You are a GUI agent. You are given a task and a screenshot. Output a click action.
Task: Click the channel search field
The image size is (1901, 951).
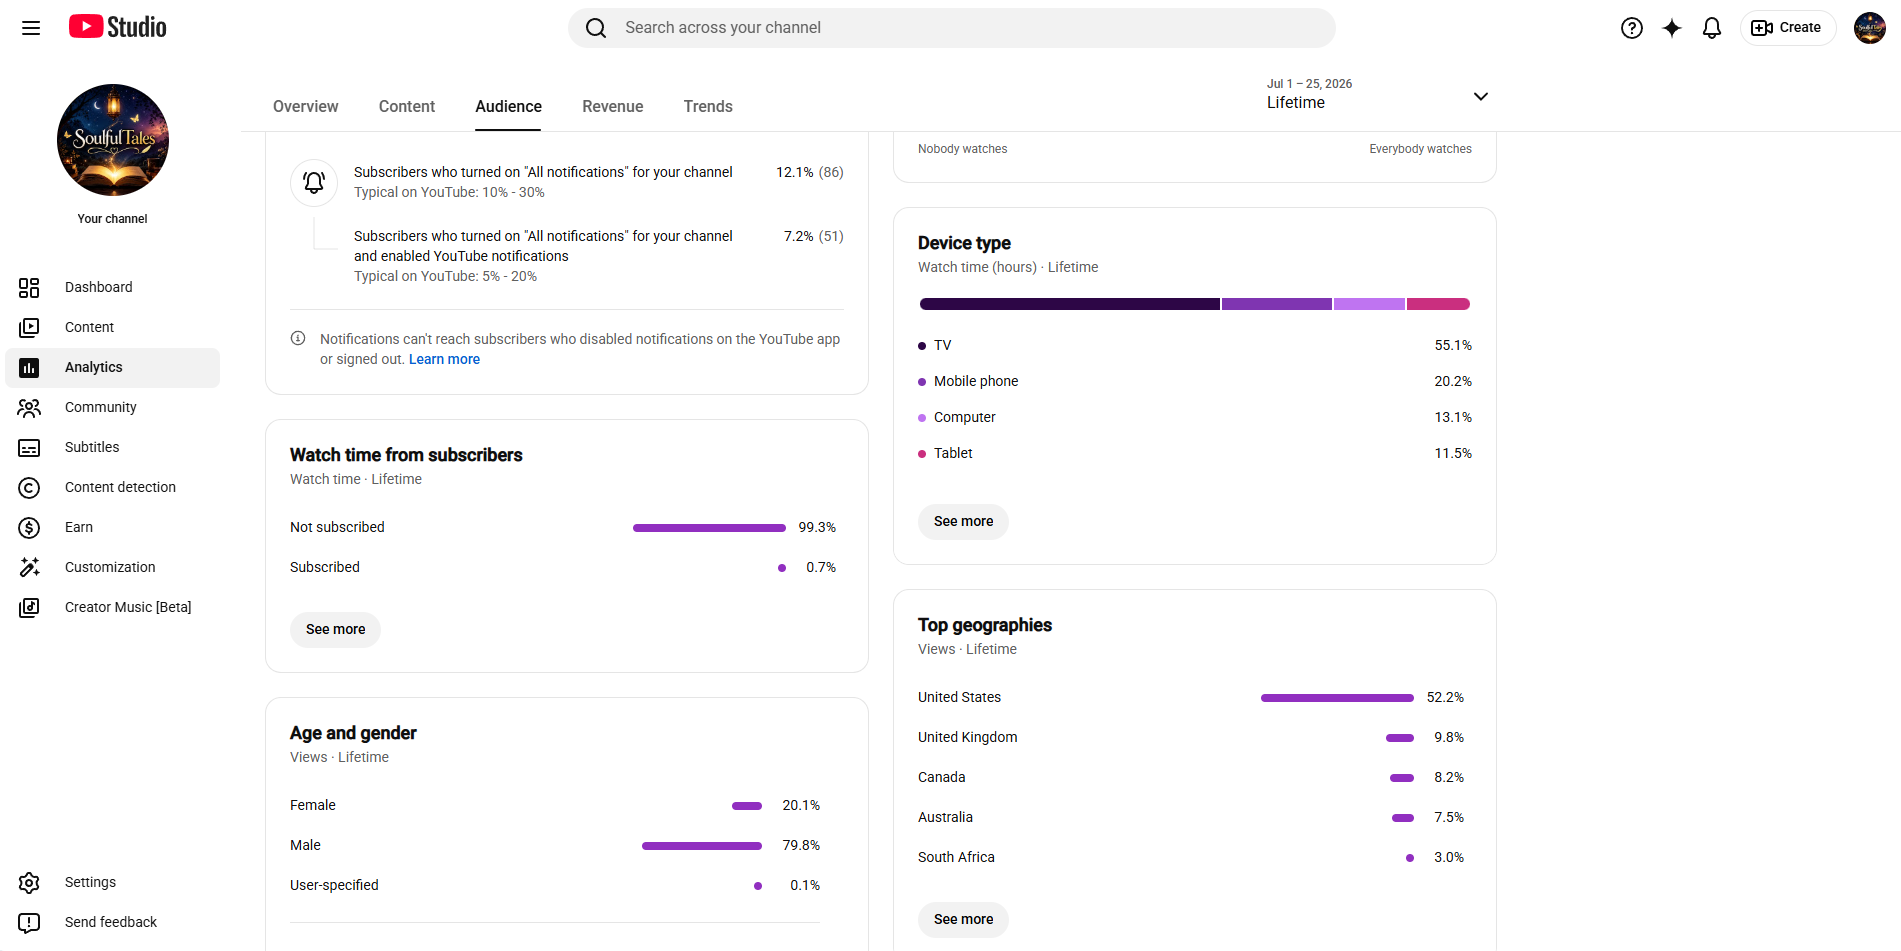click(952, 28)
